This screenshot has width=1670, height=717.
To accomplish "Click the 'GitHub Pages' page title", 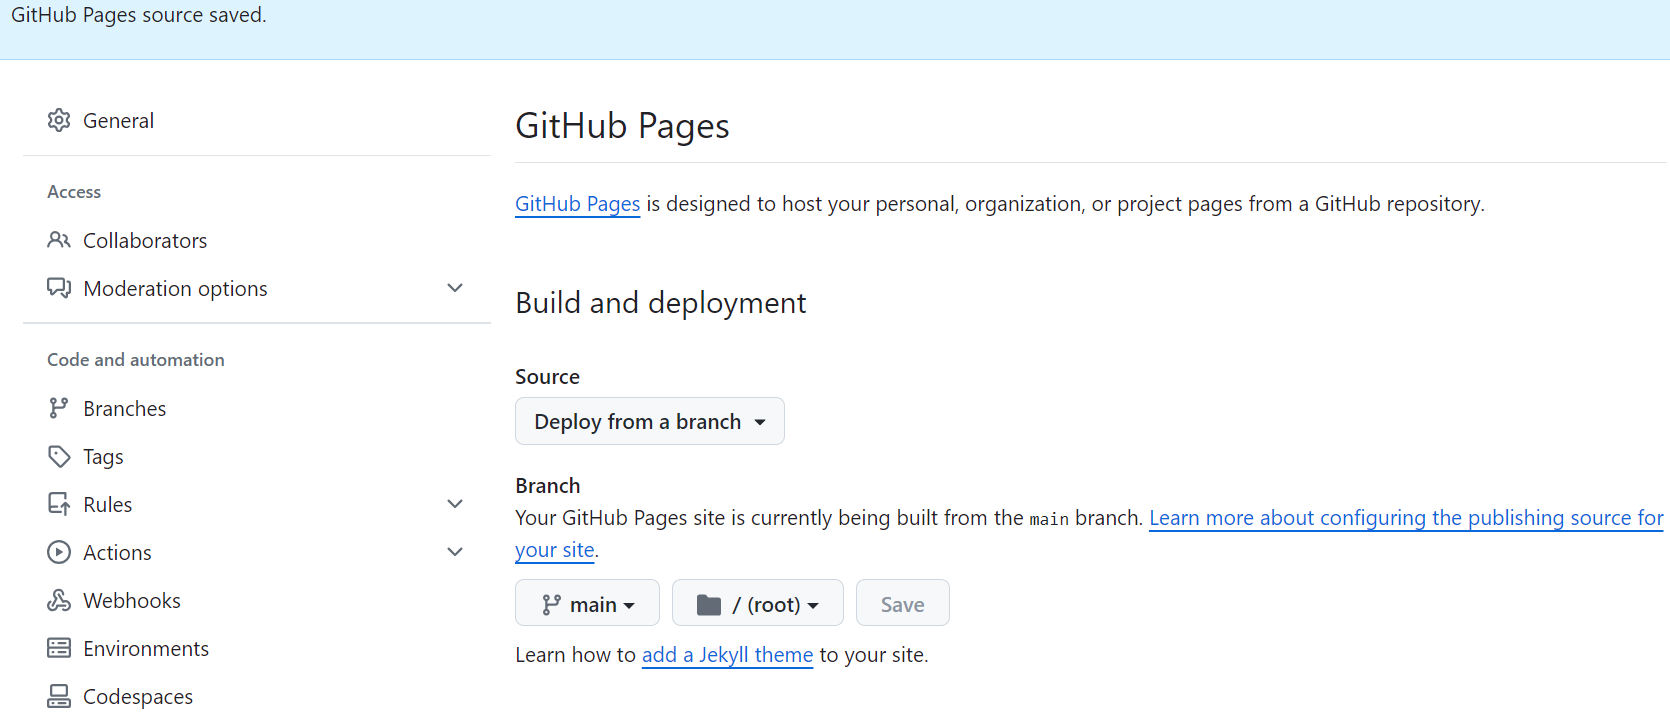I will [622, 126].
